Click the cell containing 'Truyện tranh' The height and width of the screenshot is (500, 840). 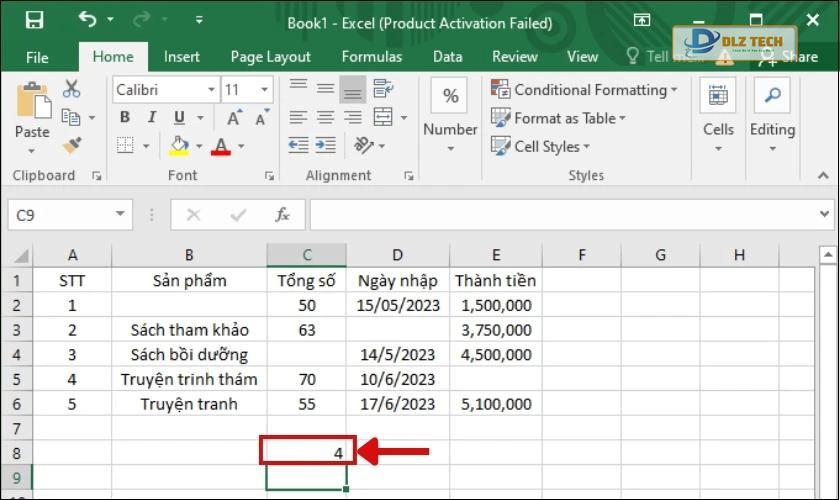(189, 404)
